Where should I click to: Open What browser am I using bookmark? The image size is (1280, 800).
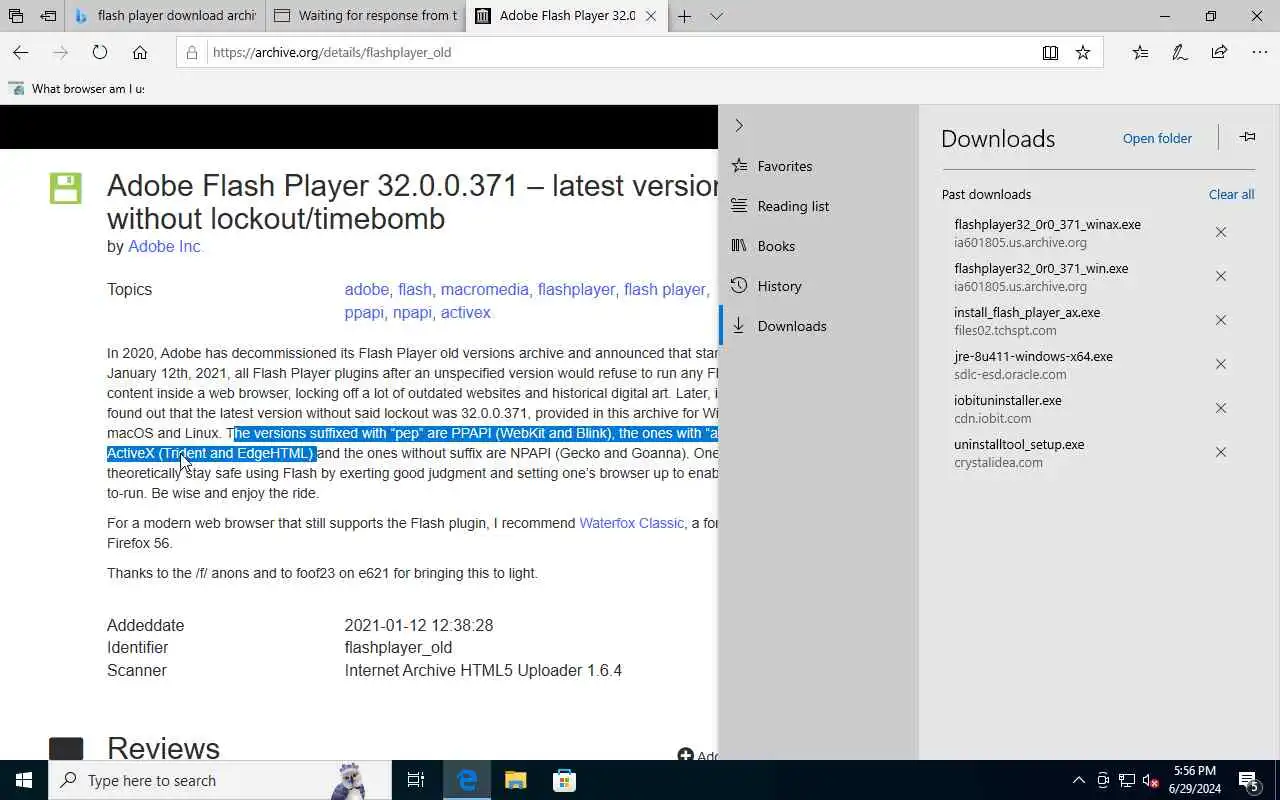point(77,88)
